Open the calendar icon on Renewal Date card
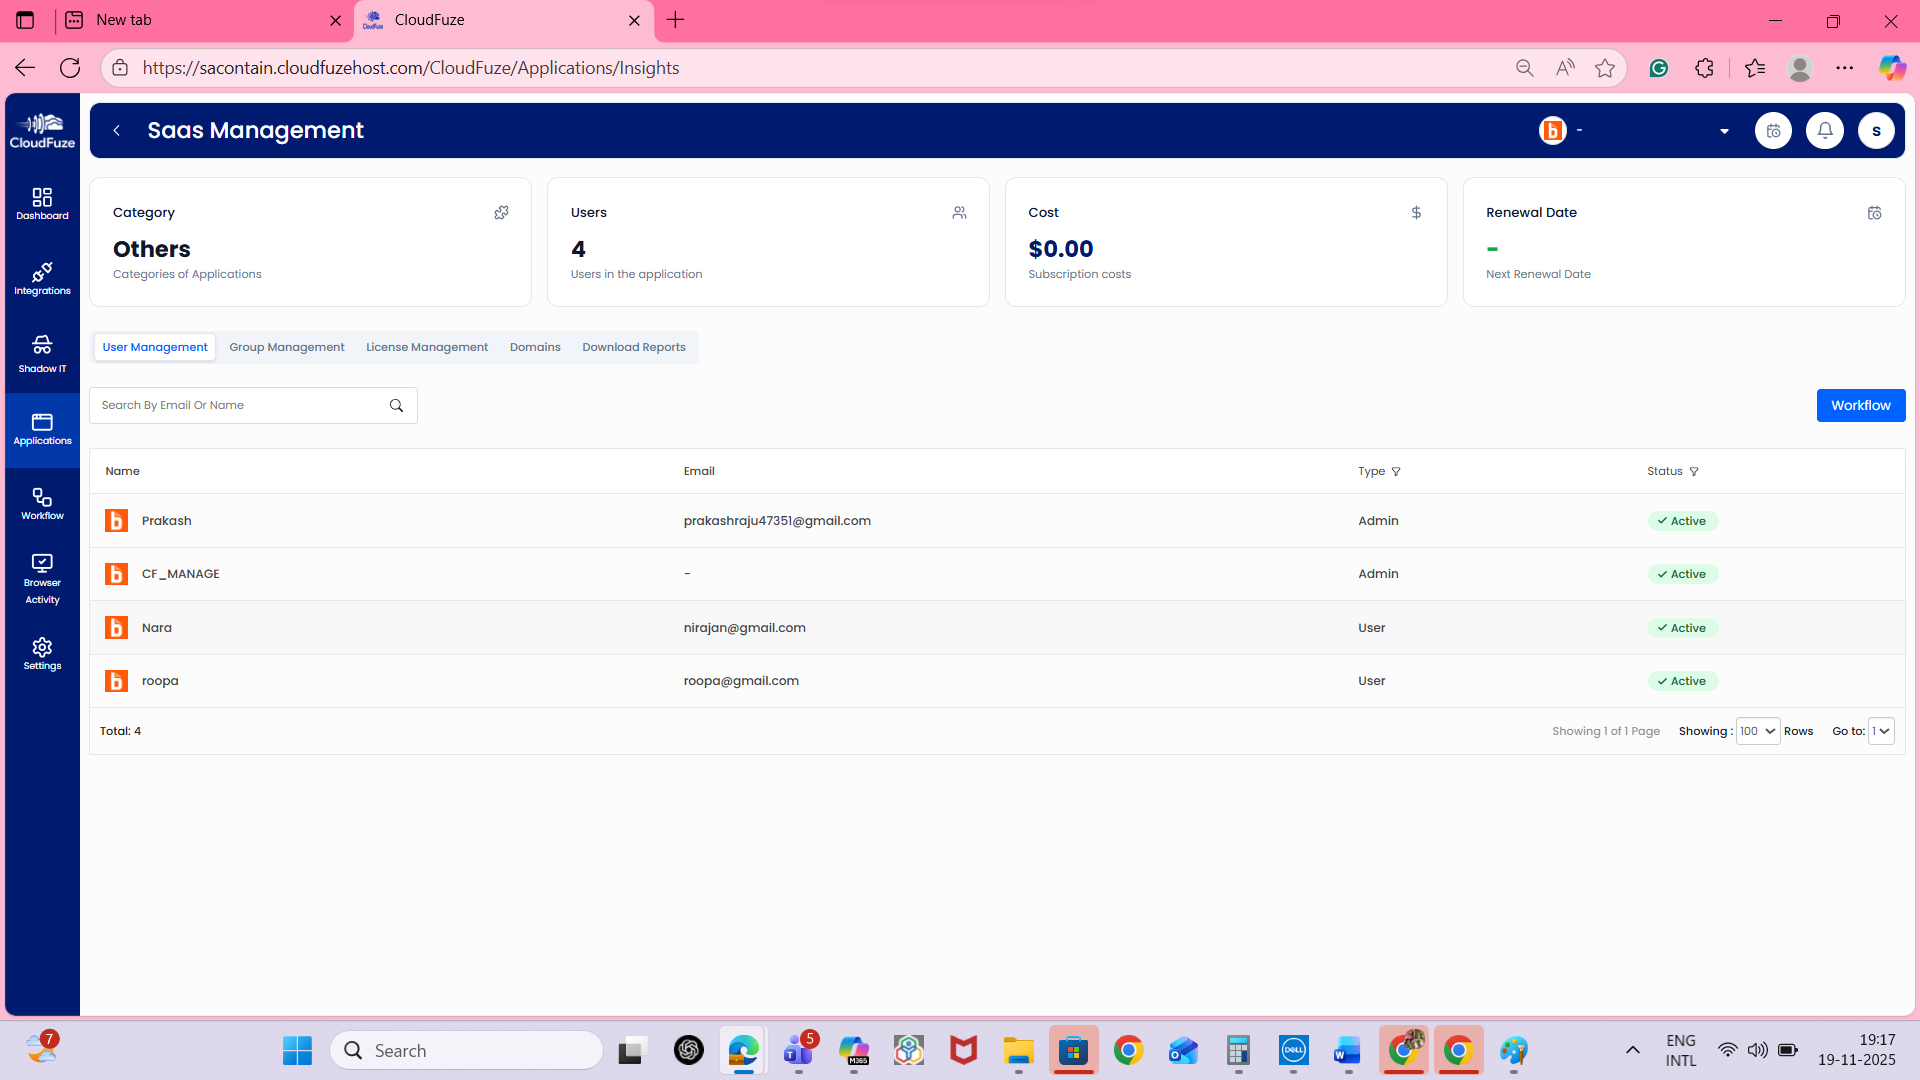1920x1080 pixels. [x=1874, y=213]
